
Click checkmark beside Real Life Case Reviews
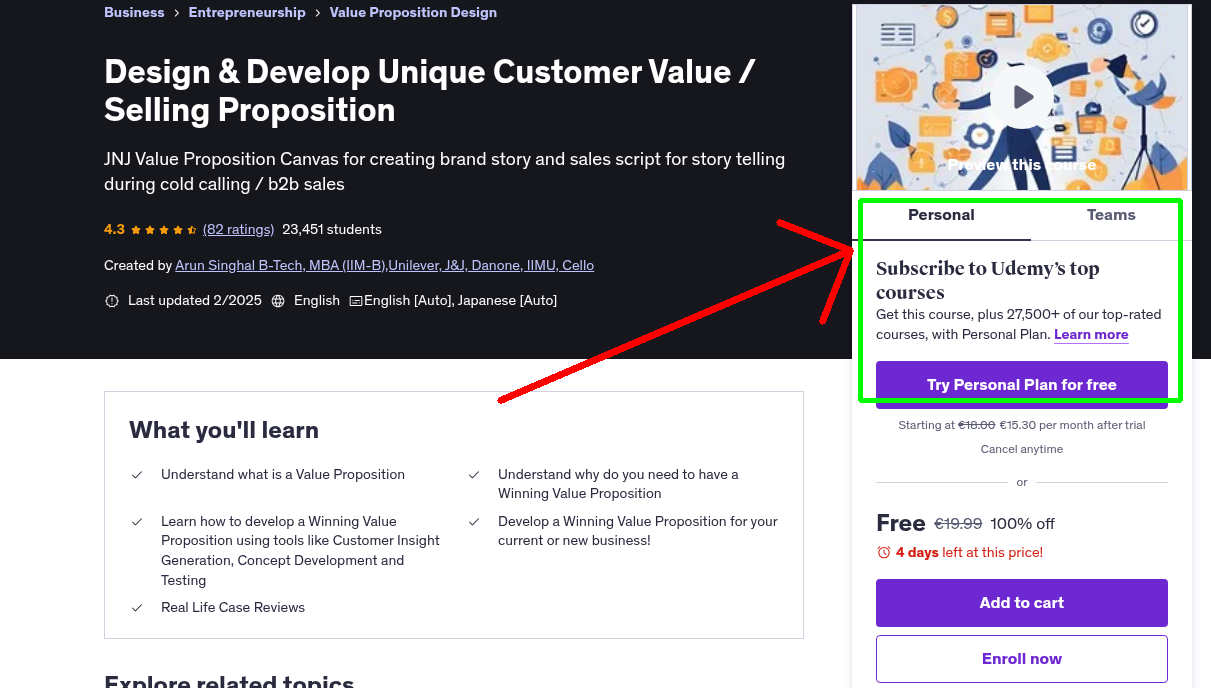pos(137,607)
